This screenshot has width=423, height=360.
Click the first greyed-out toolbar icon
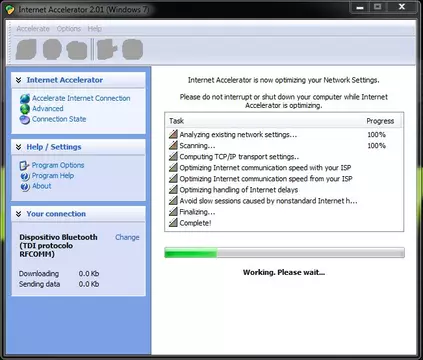point(26,49)
